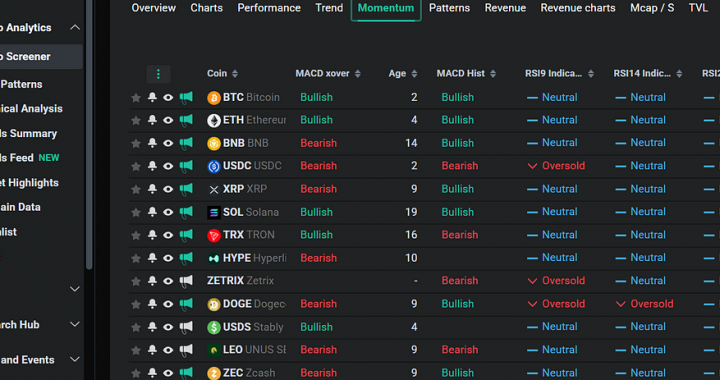Image resolution: width=720 pixels, height=380 pixels.
Task: Toggle watch eye for XRP row
Action: pyautogui.click(x=168, y=189)
